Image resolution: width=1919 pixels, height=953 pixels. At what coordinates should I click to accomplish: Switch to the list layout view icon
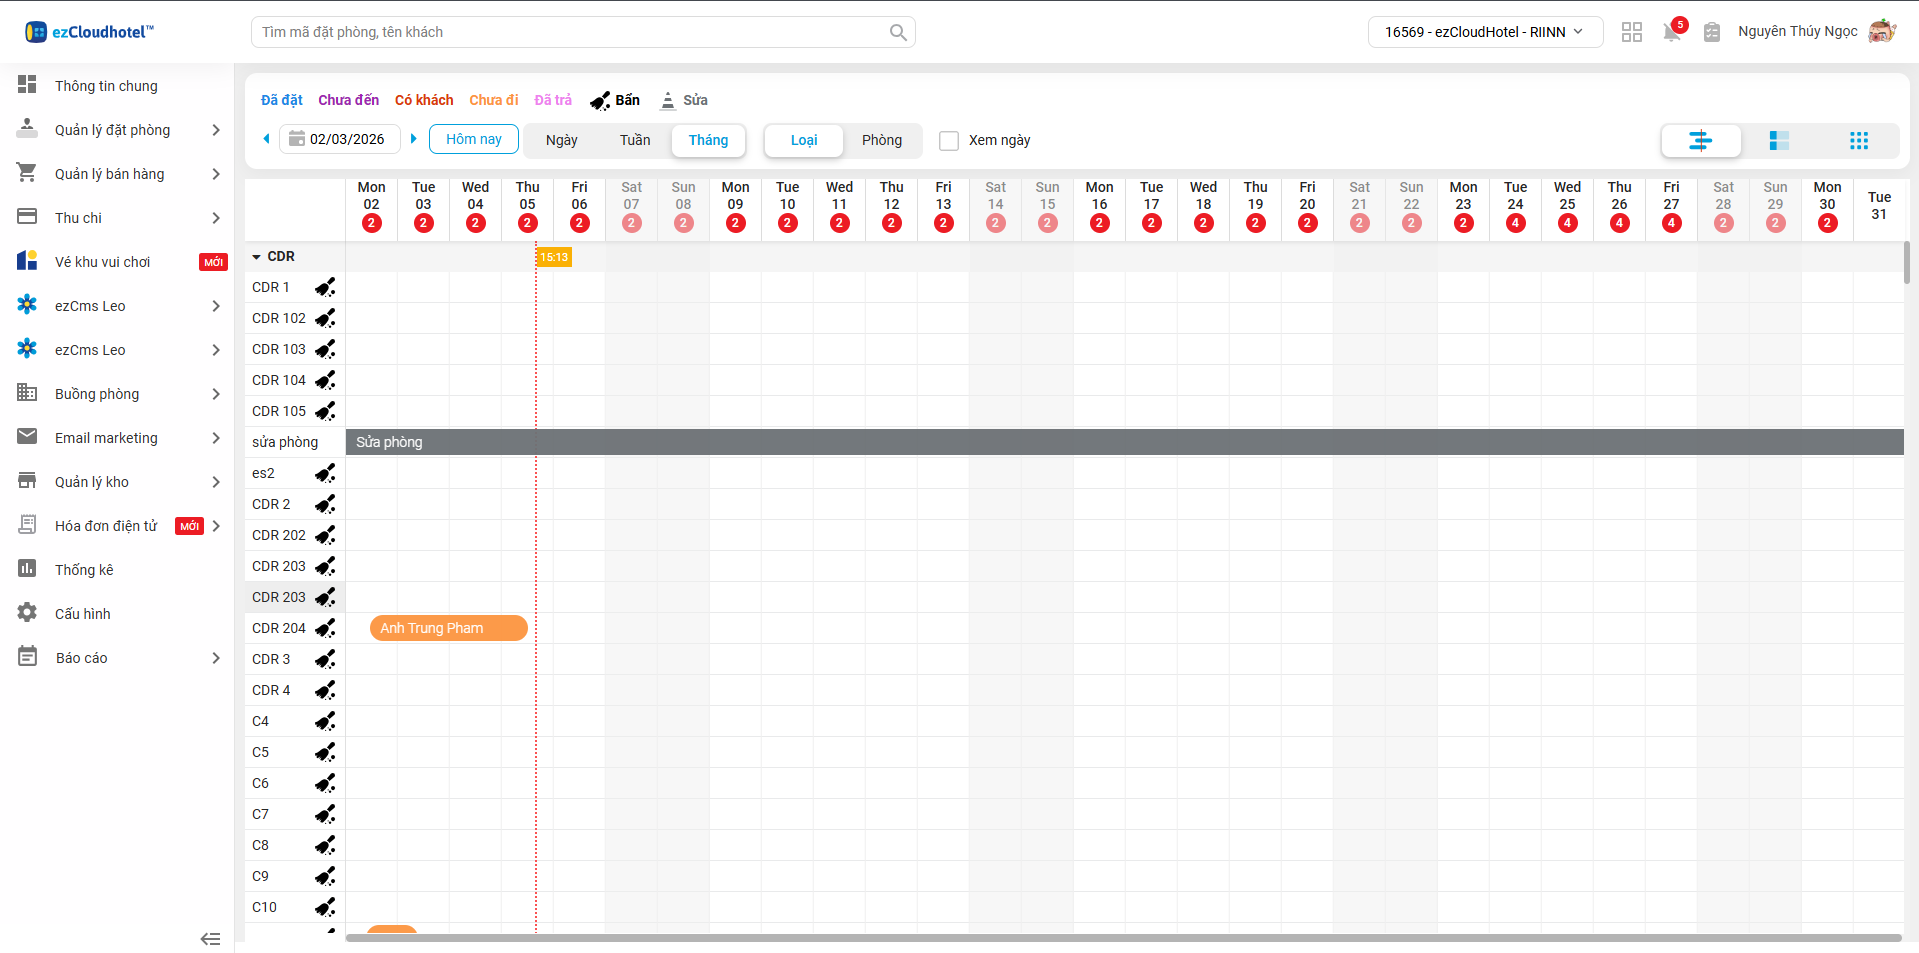(x=1778, y=141)
